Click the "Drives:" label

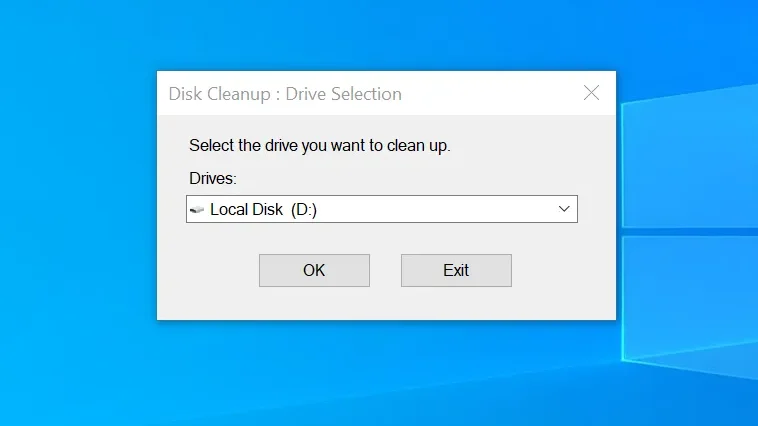[212, 178]
